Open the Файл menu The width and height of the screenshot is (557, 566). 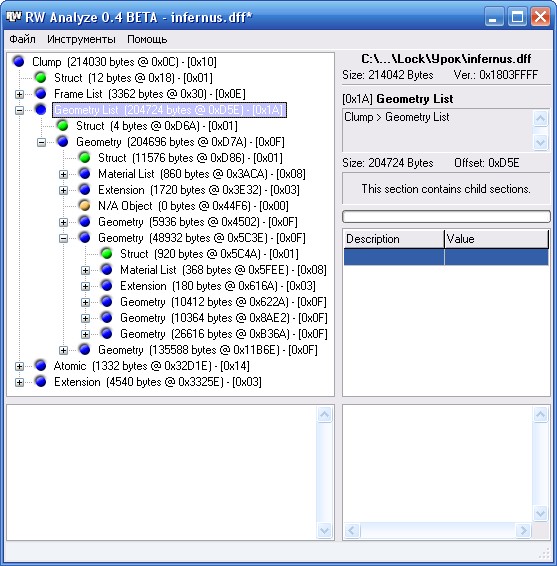pos(22,39)
